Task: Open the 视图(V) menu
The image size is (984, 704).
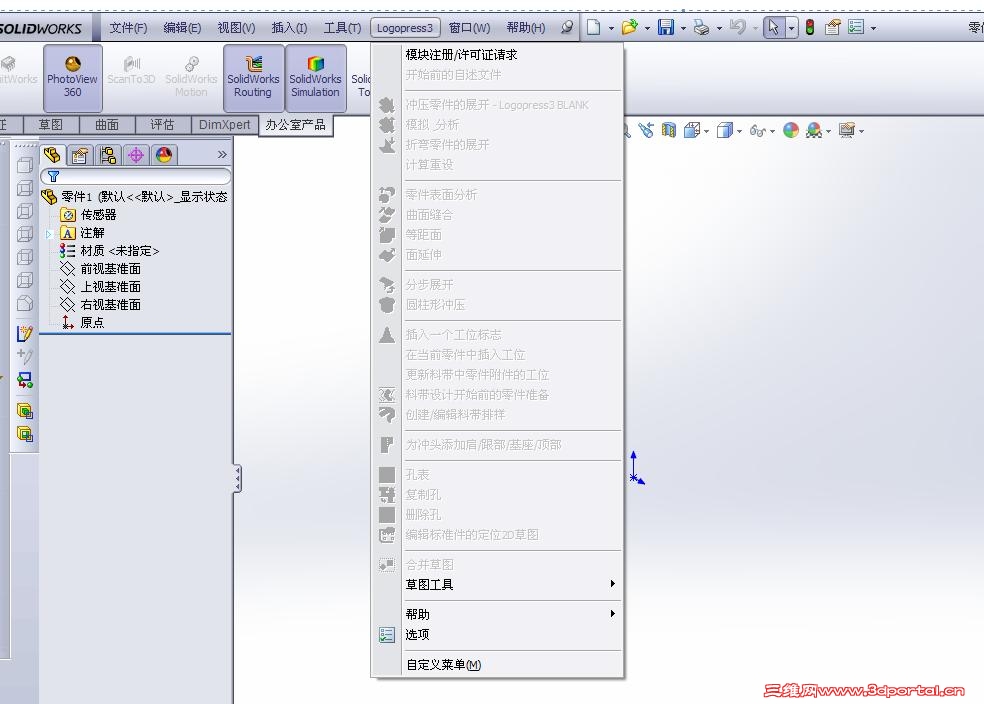Action: 236,28
